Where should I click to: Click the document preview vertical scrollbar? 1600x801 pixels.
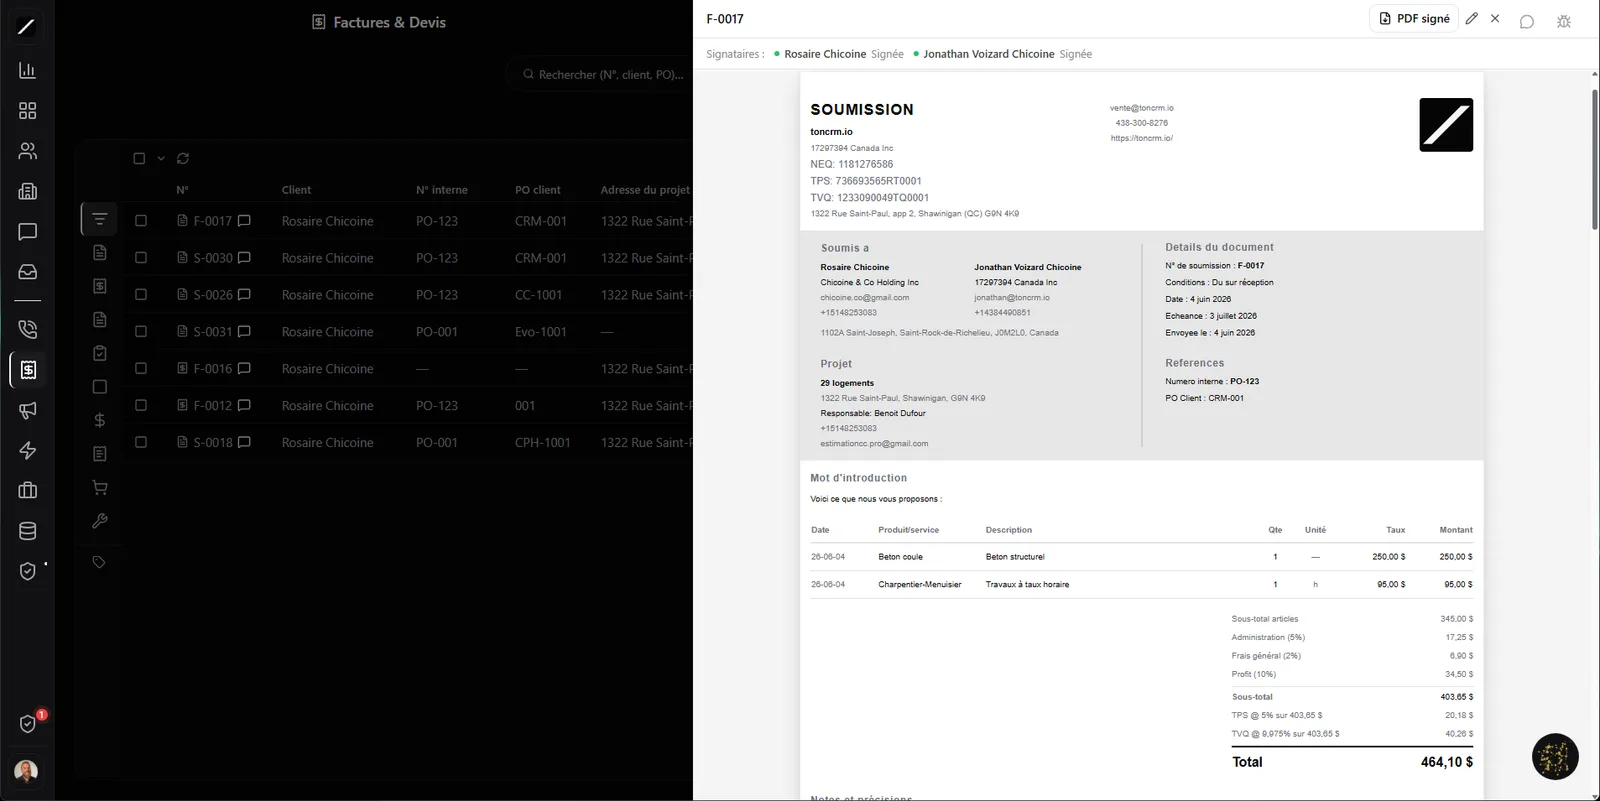tap(1594, 160)
